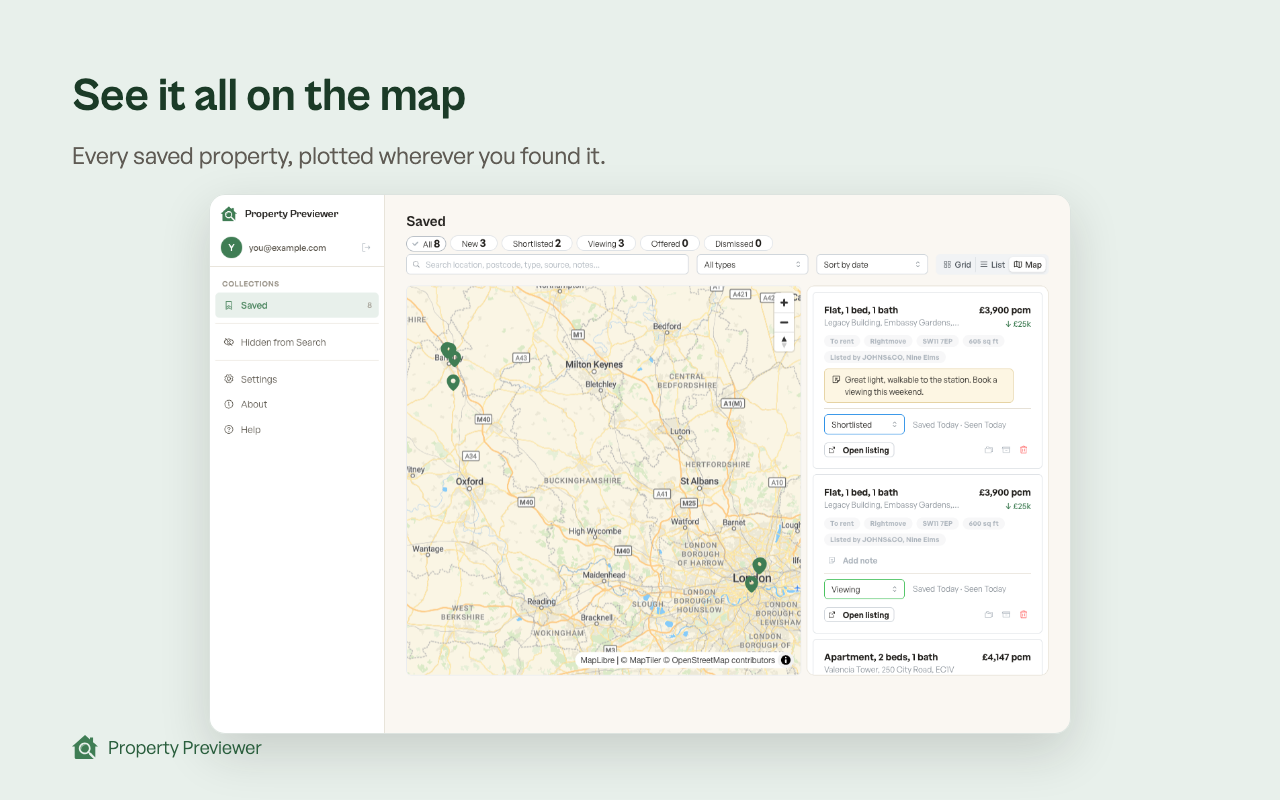The height and width of the screenshot is (800, 1280).
Task: Reset map bearing with the compass button
Action: [784, 342]
